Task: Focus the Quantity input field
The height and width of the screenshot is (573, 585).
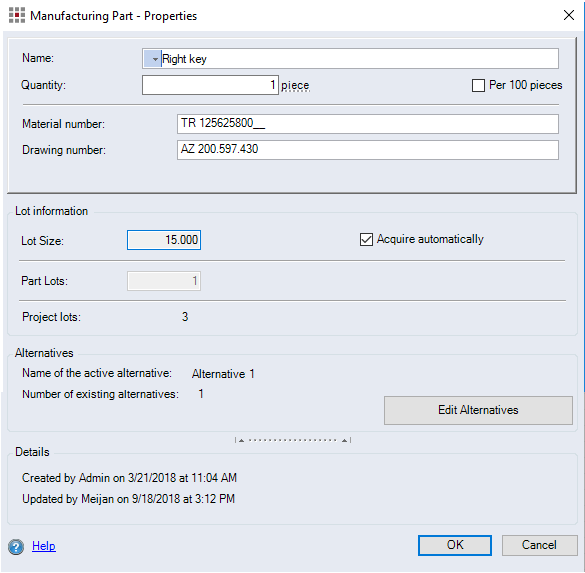Action: click(x=210, y=85)
